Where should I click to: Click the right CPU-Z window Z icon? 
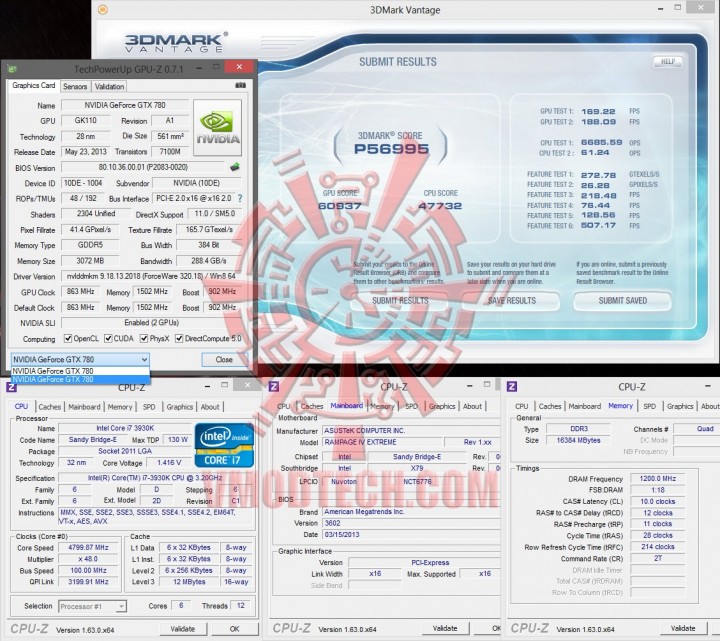512,387
